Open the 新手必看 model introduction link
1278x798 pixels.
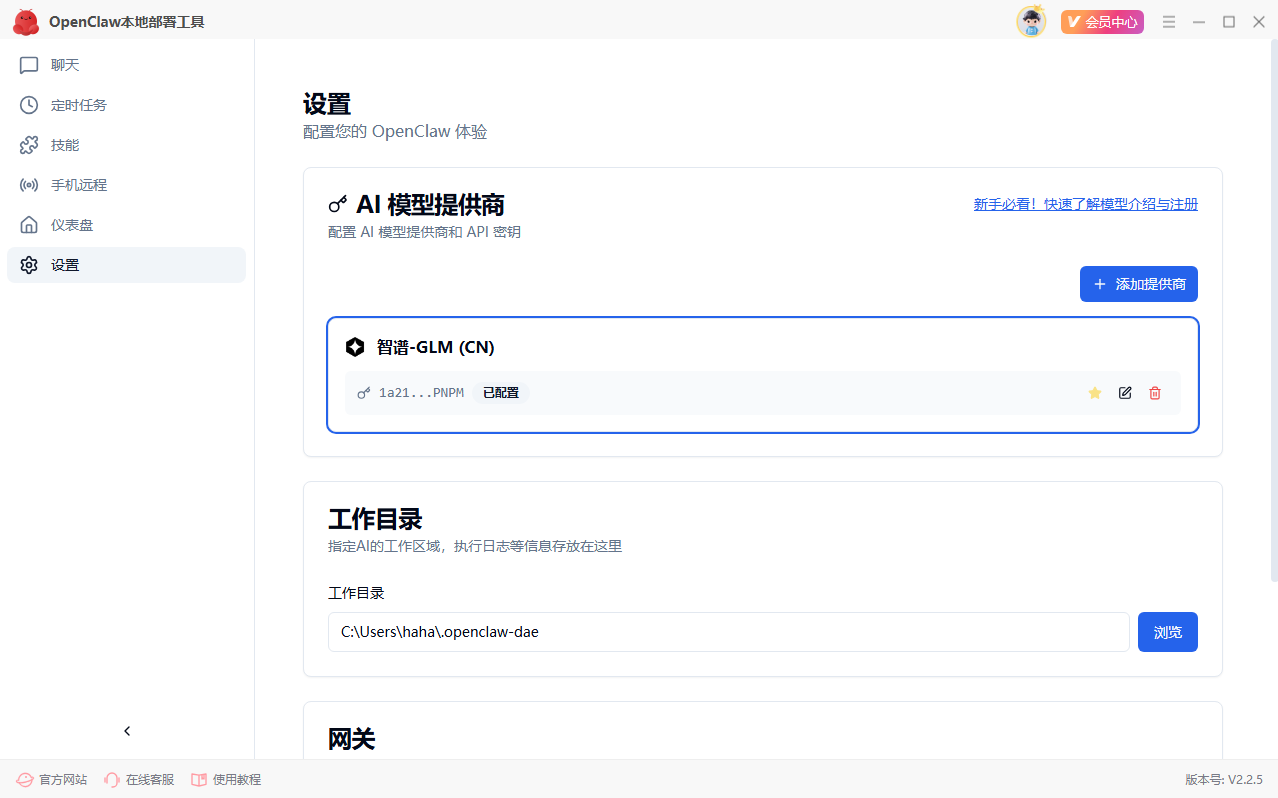1085,203
